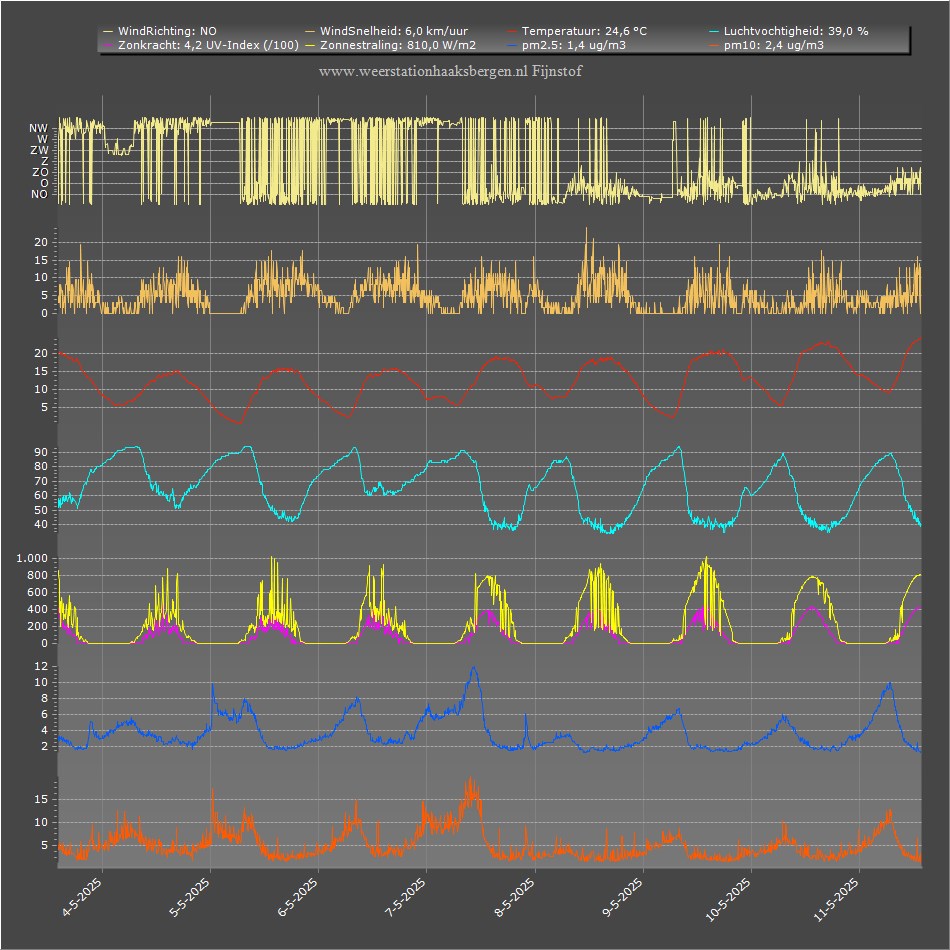950x950 pixels.
Task: Click the 9-5-2025 date label
Action: 623,897
